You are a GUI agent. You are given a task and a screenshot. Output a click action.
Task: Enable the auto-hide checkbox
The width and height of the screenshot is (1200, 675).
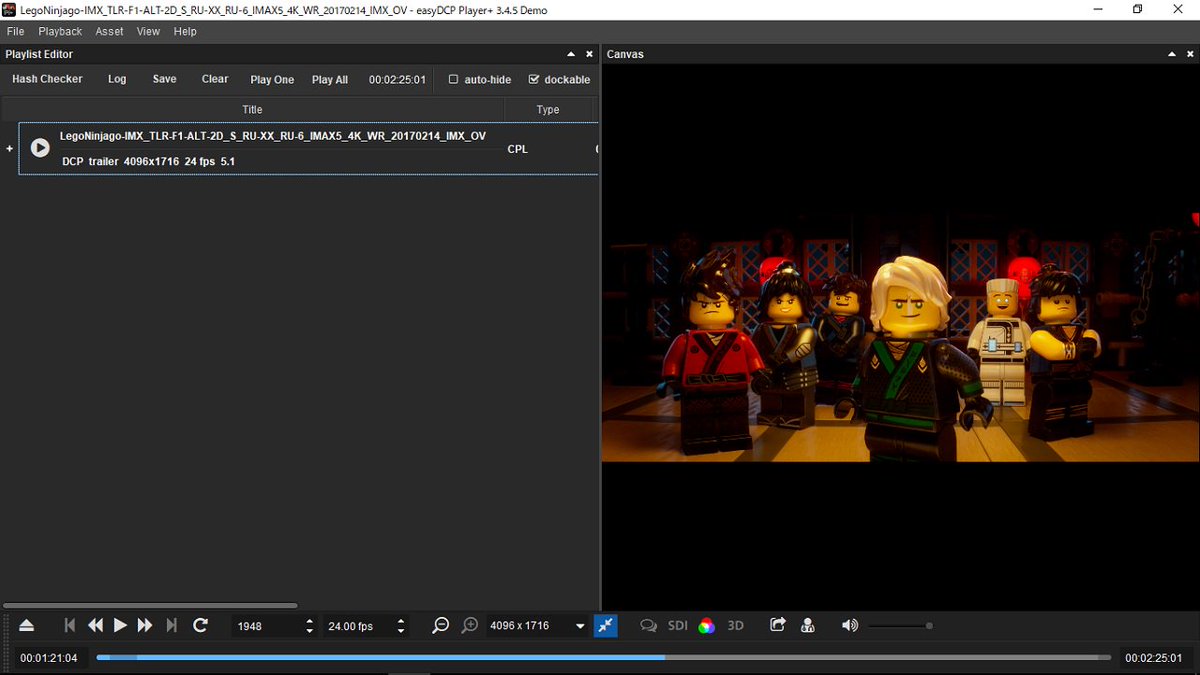pyautogui.click(x=453, y=79)
